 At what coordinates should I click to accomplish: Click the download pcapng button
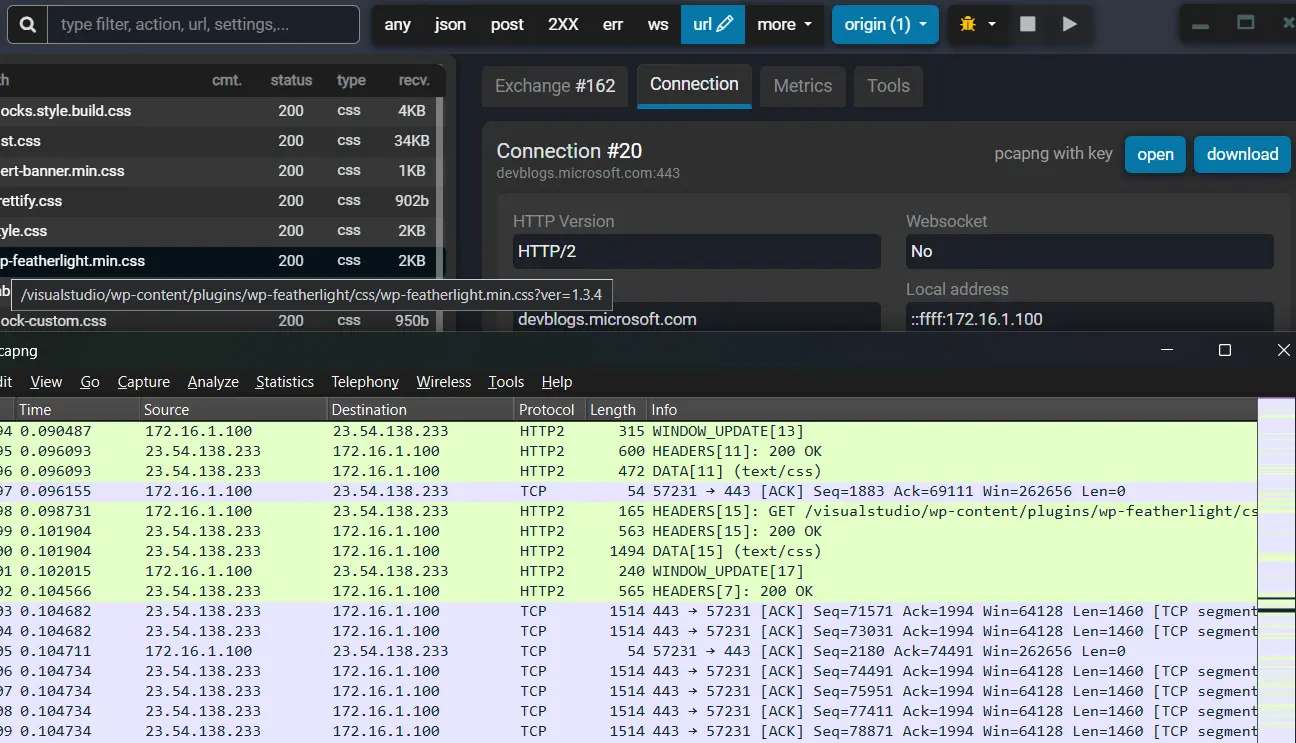tap(1242, 154)
